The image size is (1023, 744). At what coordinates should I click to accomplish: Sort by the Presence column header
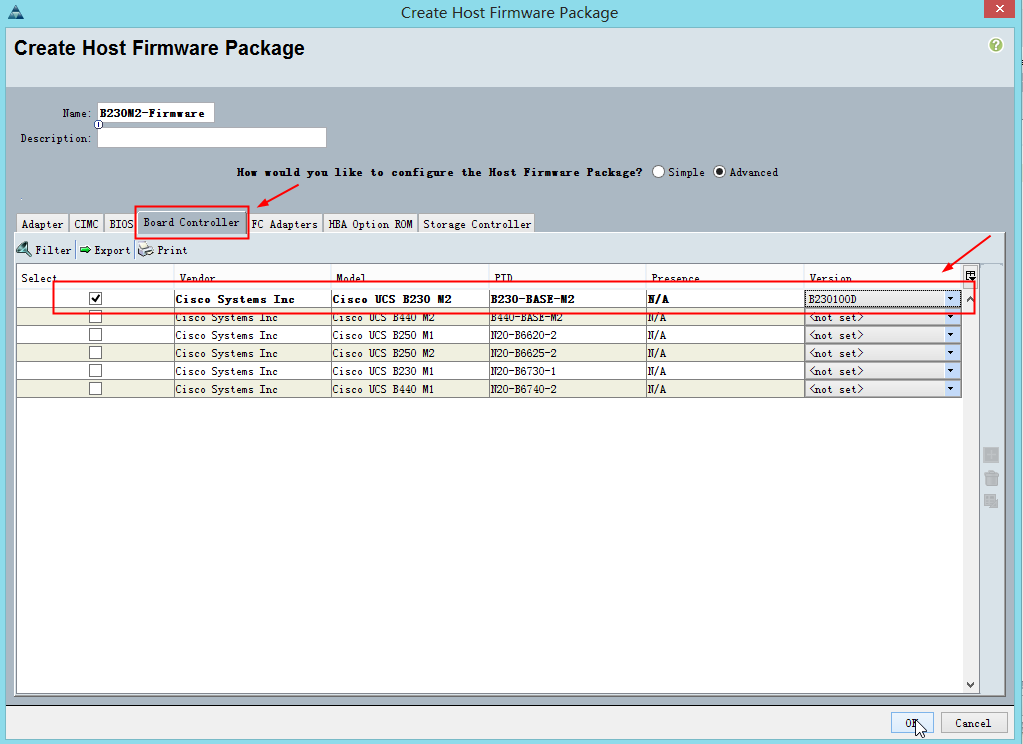pyautogui.click(x=725, y=277)
